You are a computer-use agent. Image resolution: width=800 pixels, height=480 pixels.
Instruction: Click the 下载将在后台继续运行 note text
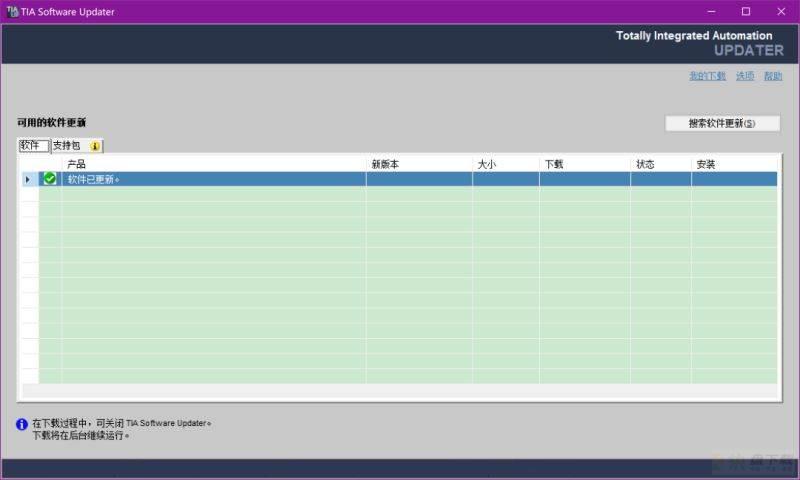(81, 436)
